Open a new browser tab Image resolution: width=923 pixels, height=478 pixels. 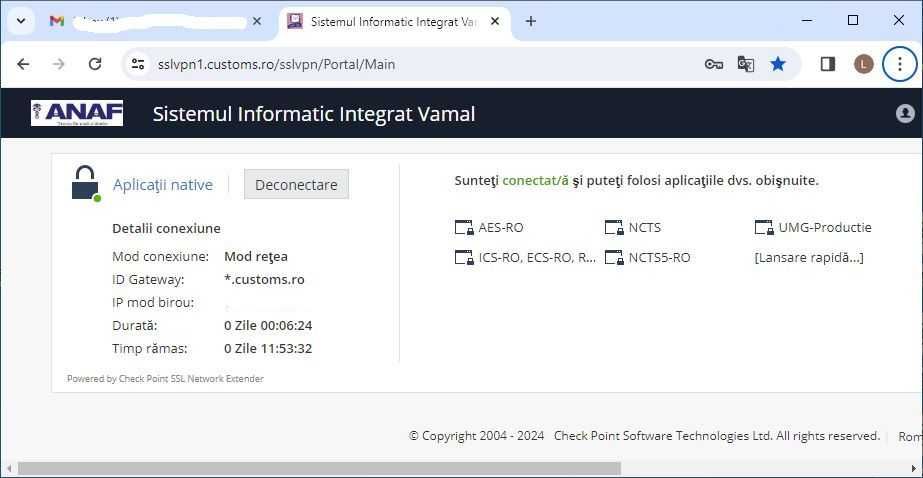531,21
